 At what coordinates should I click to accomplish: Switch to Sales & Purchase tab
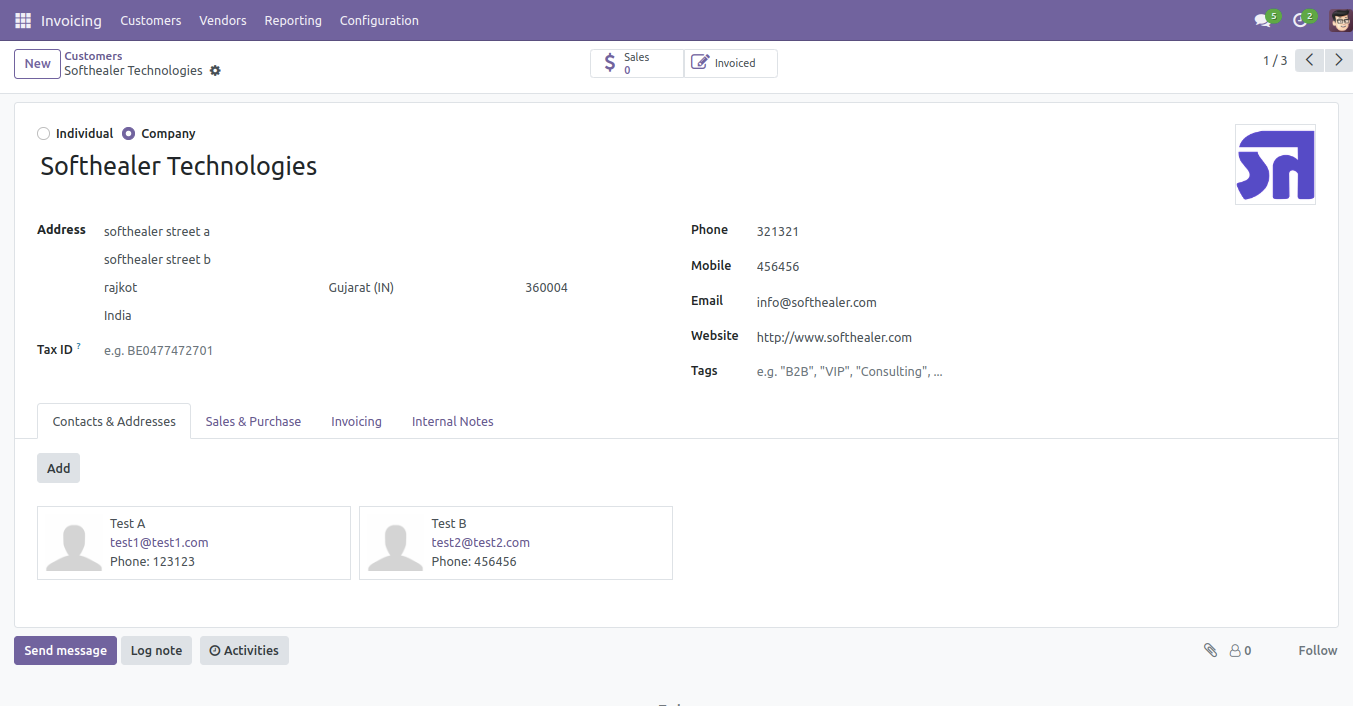point(253,421)
